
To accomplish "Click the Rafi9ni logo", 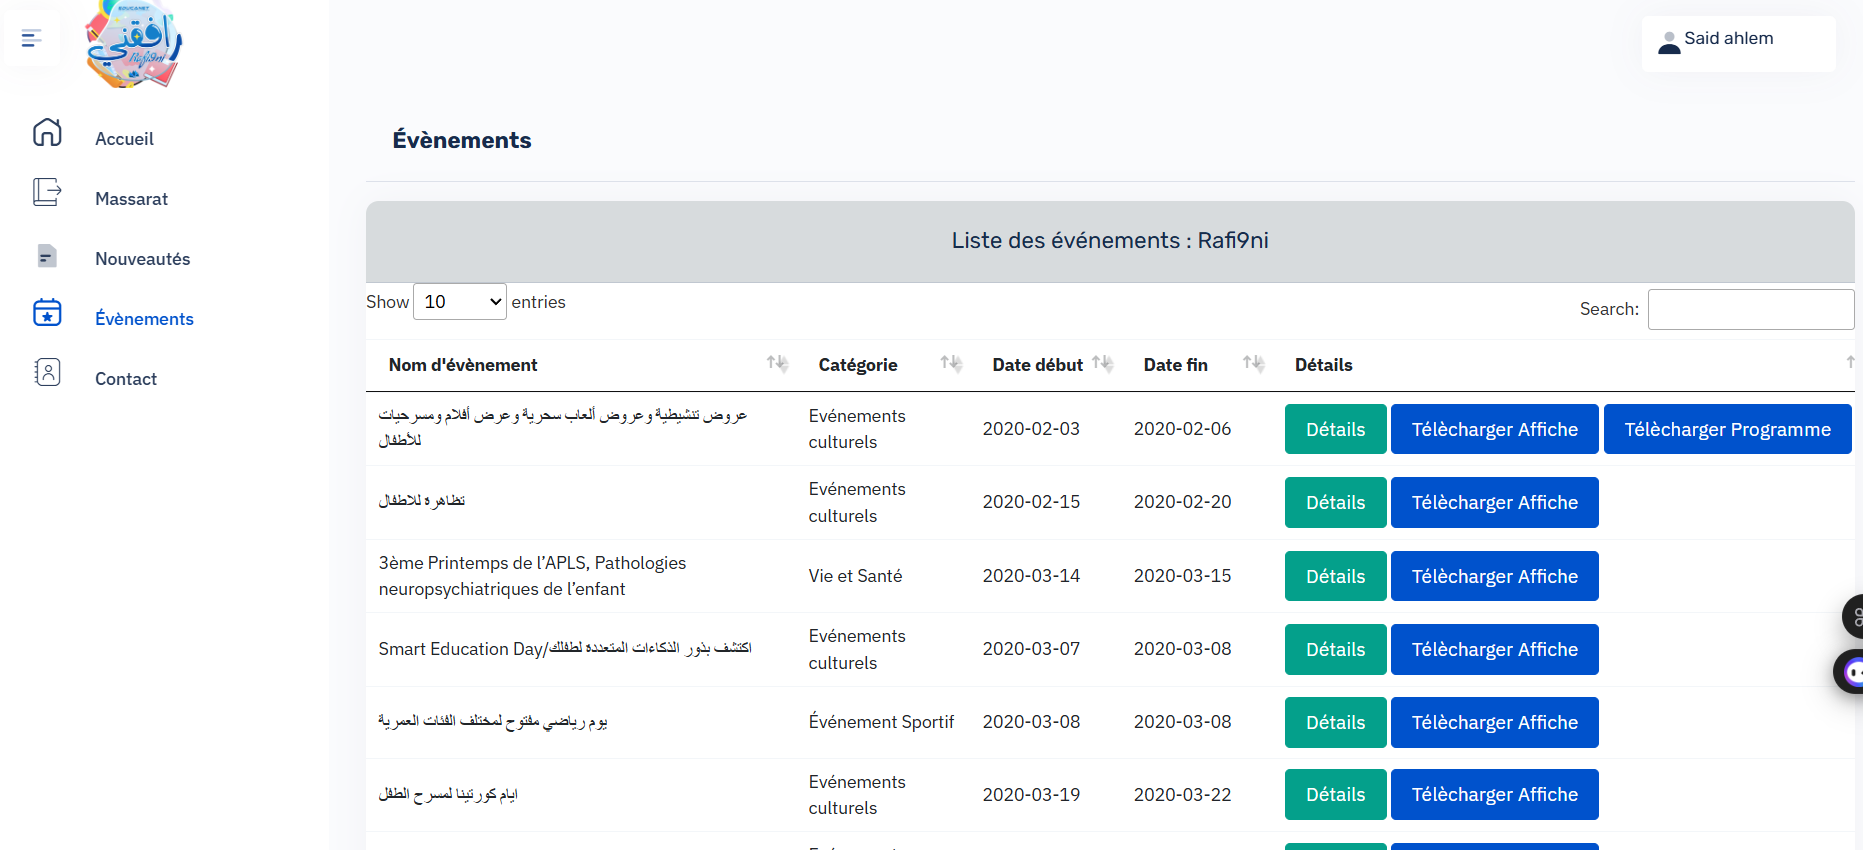I will [x=134, y=45].
